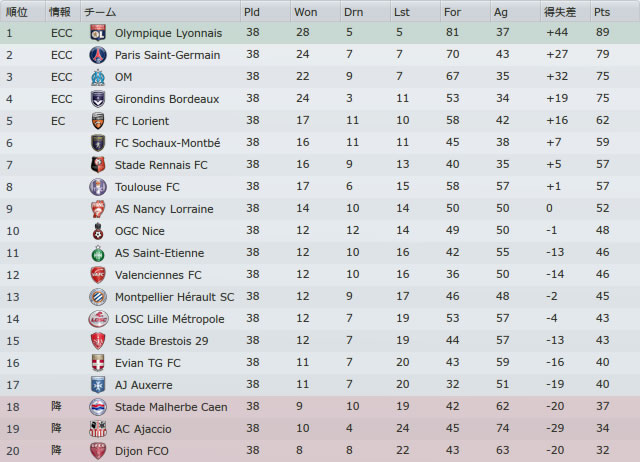The height and width of the screenshot is (462, 640).
Task: Open the Montpellier Hérault SC team link
Action: click(174, 297)
